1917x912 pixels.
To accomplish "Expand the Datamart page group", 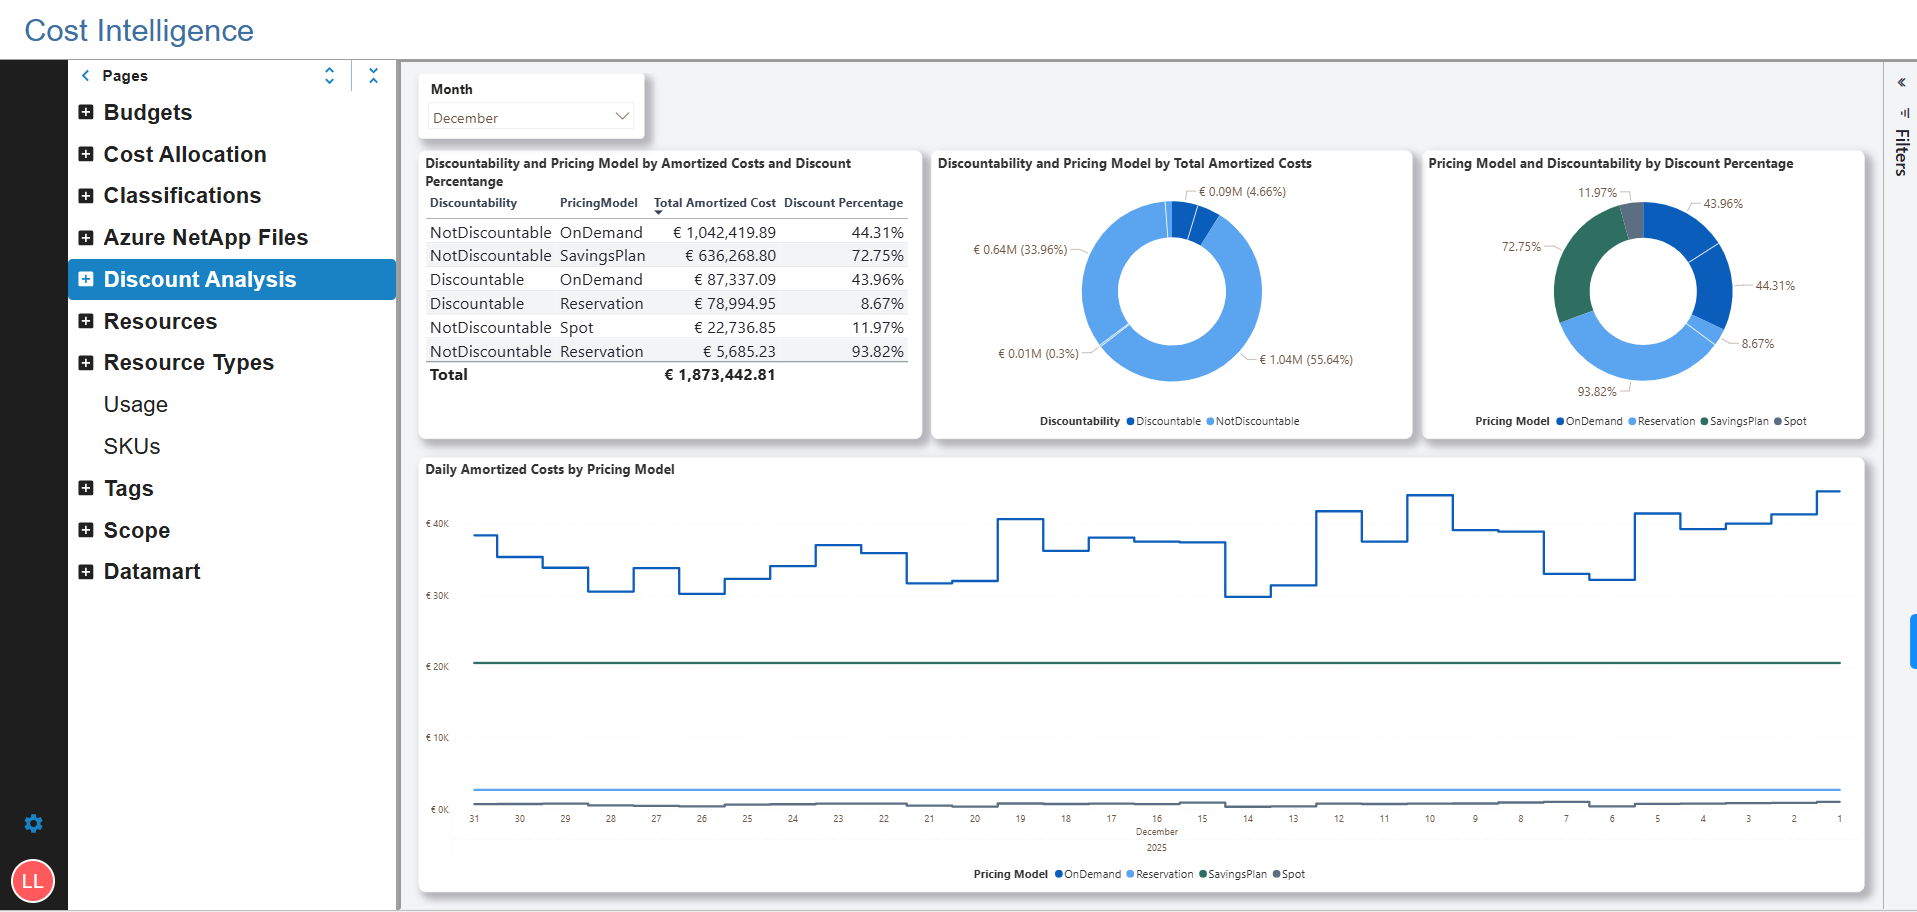I will tap(86, 572).
